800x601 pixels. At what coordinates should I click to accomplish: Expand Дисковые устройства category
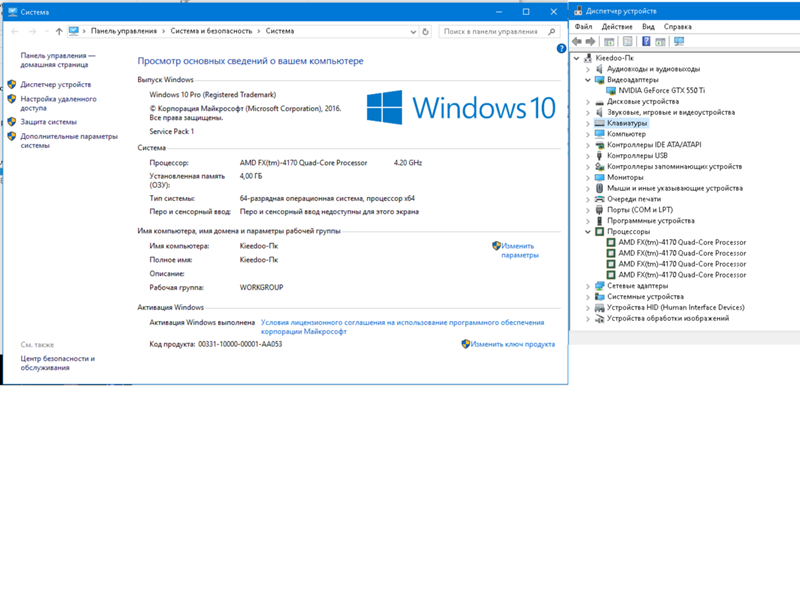coord(588,102)
